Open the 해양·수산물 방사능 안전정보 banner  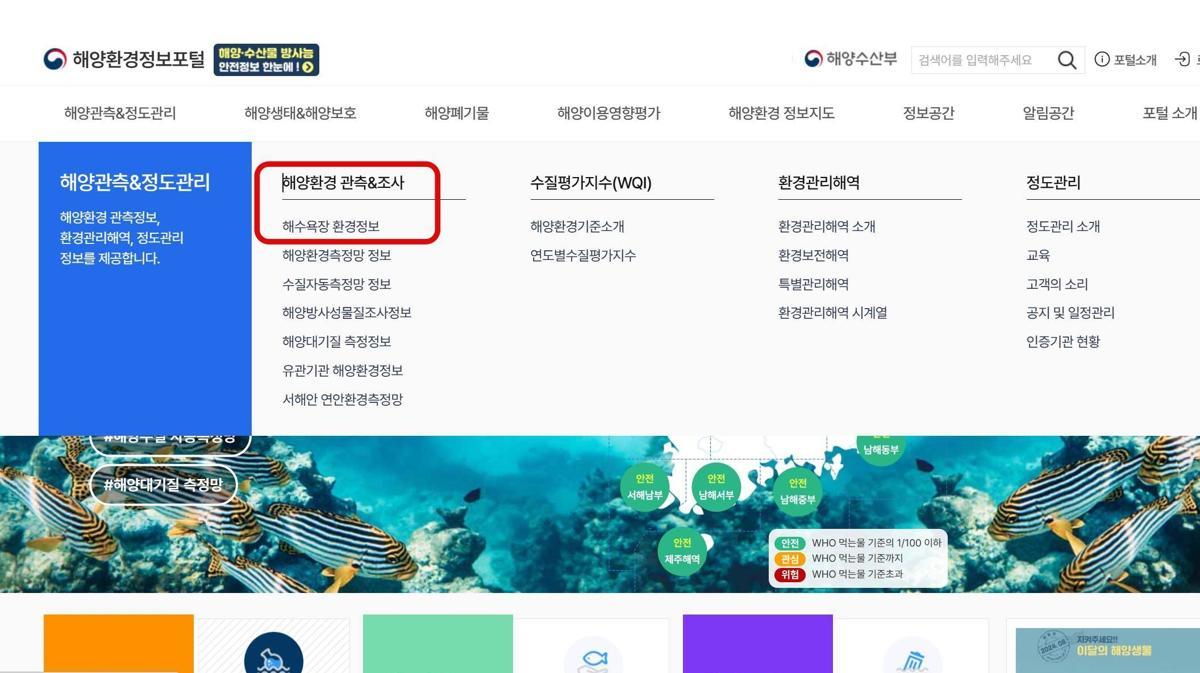(x=266, y=59)
